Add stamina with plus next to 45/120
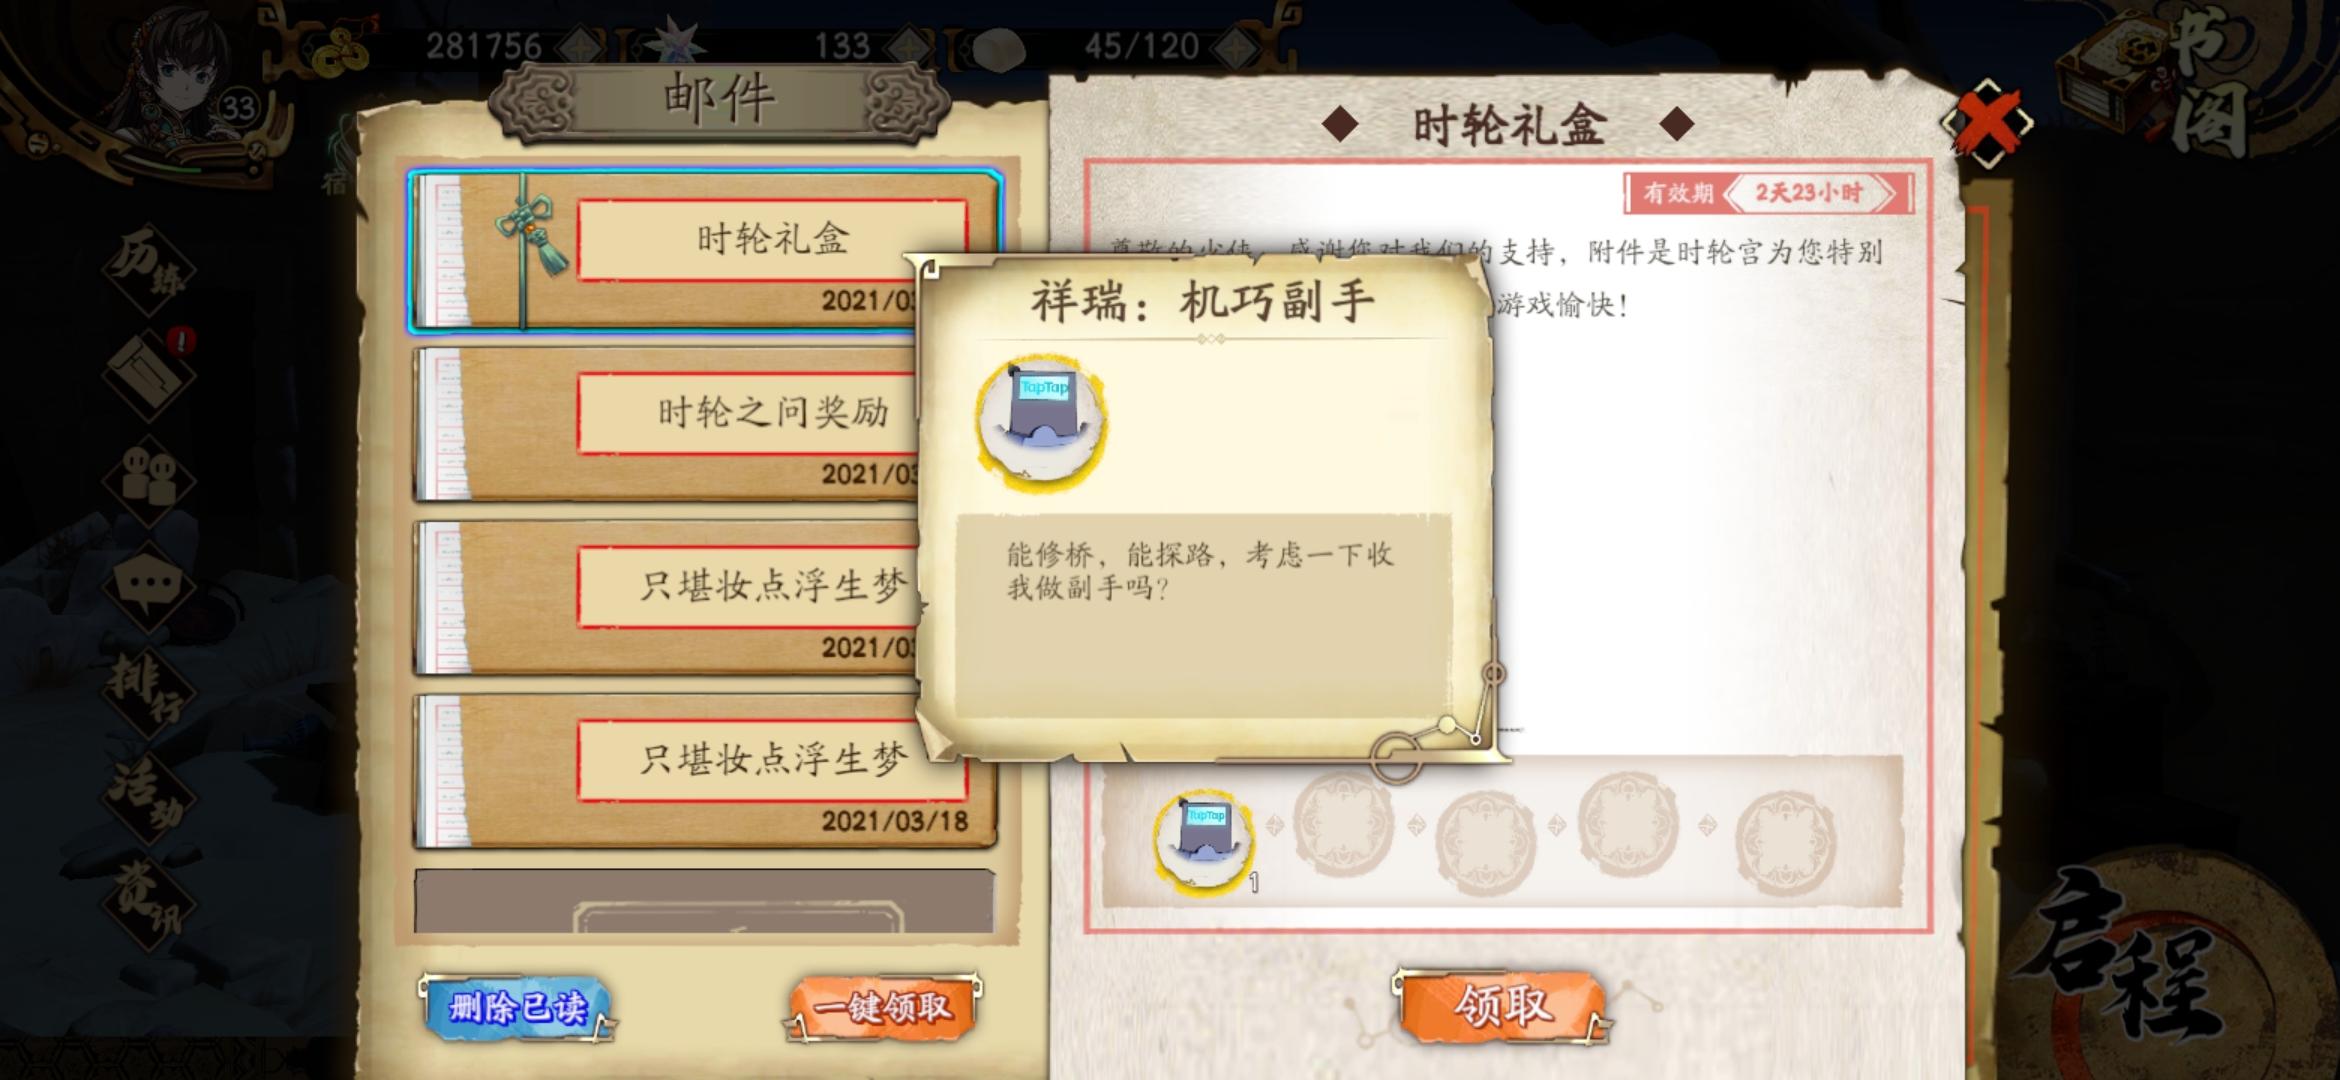 [1237, 46]
